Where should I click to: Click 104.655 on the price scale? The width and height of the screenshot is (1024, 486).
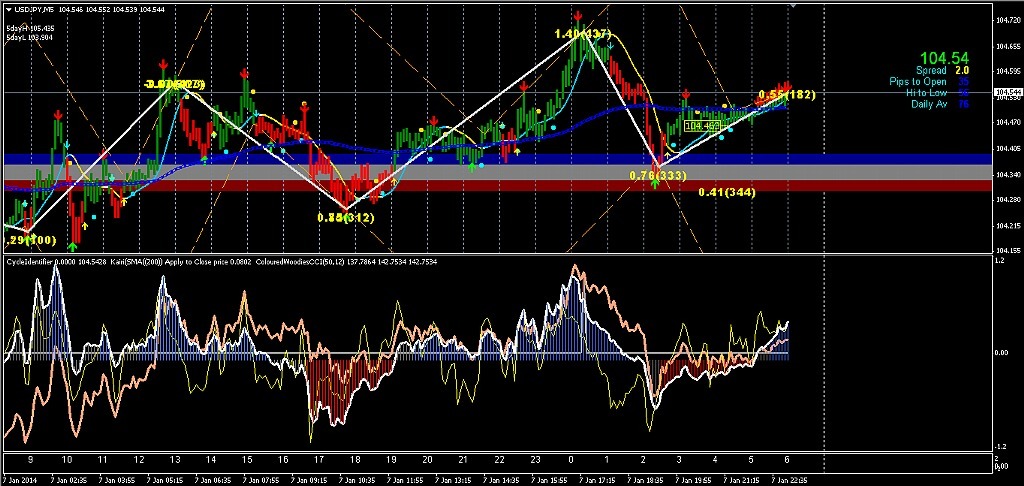pos(1010,46)
